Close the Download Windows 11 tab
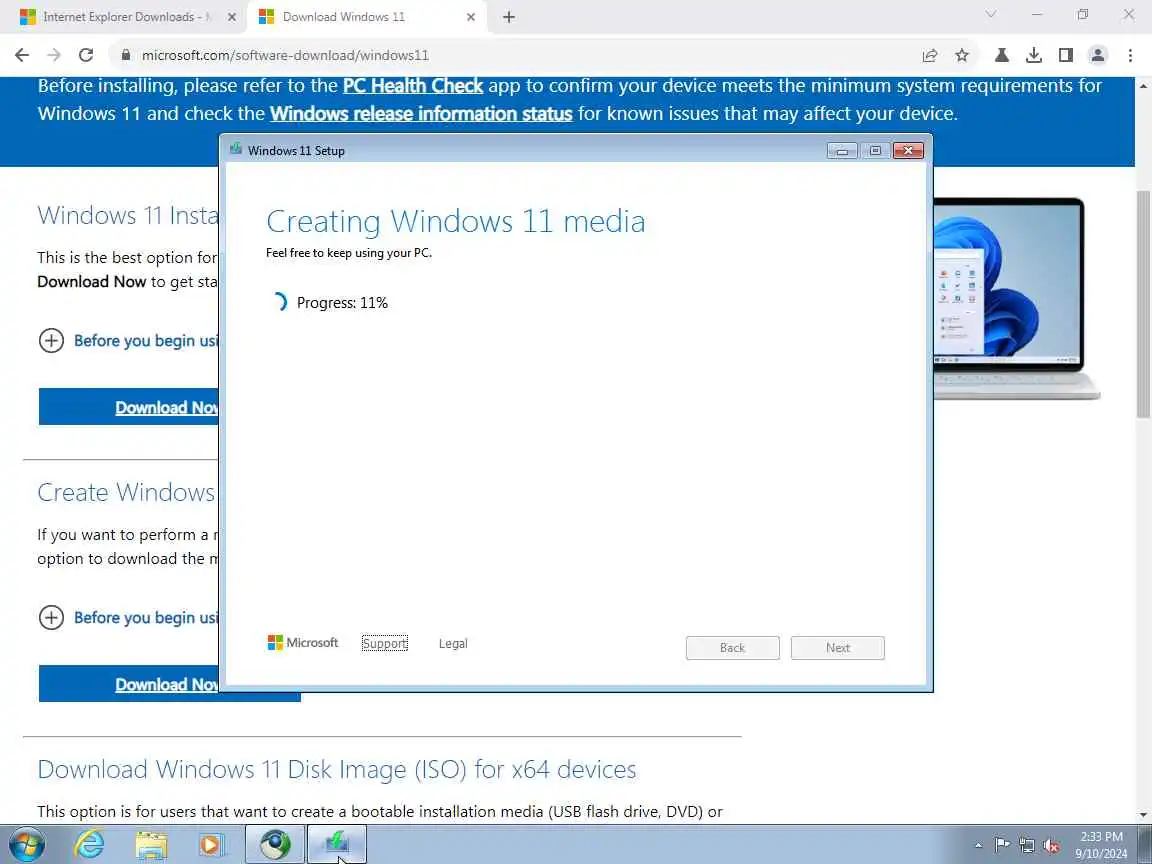1152x864 pixels. (471, 17)
